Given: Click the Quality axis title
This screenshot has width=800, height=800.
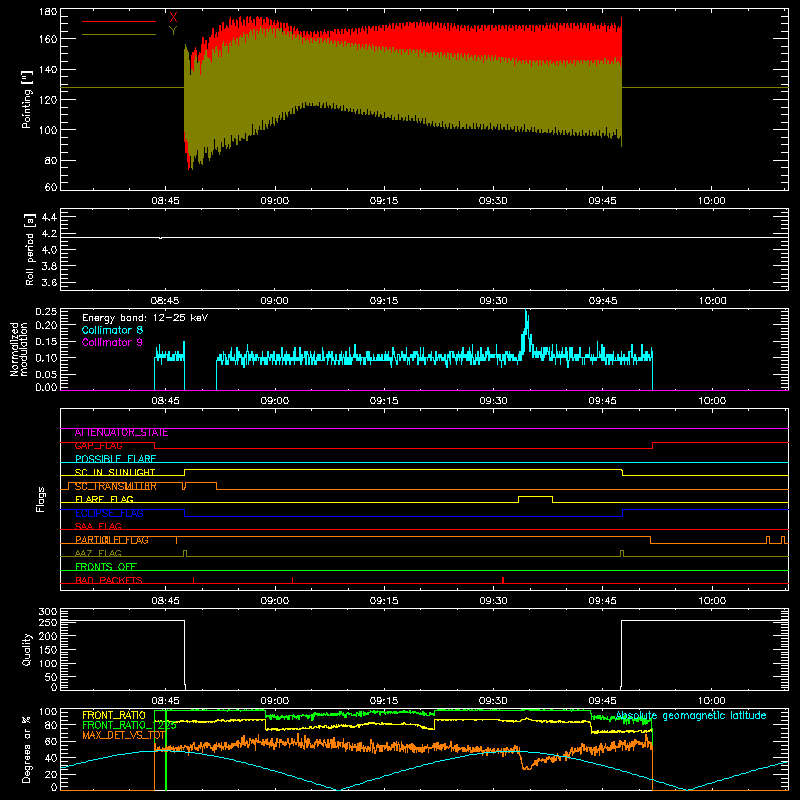Looking at the screenshot, I should click(27, 649).
